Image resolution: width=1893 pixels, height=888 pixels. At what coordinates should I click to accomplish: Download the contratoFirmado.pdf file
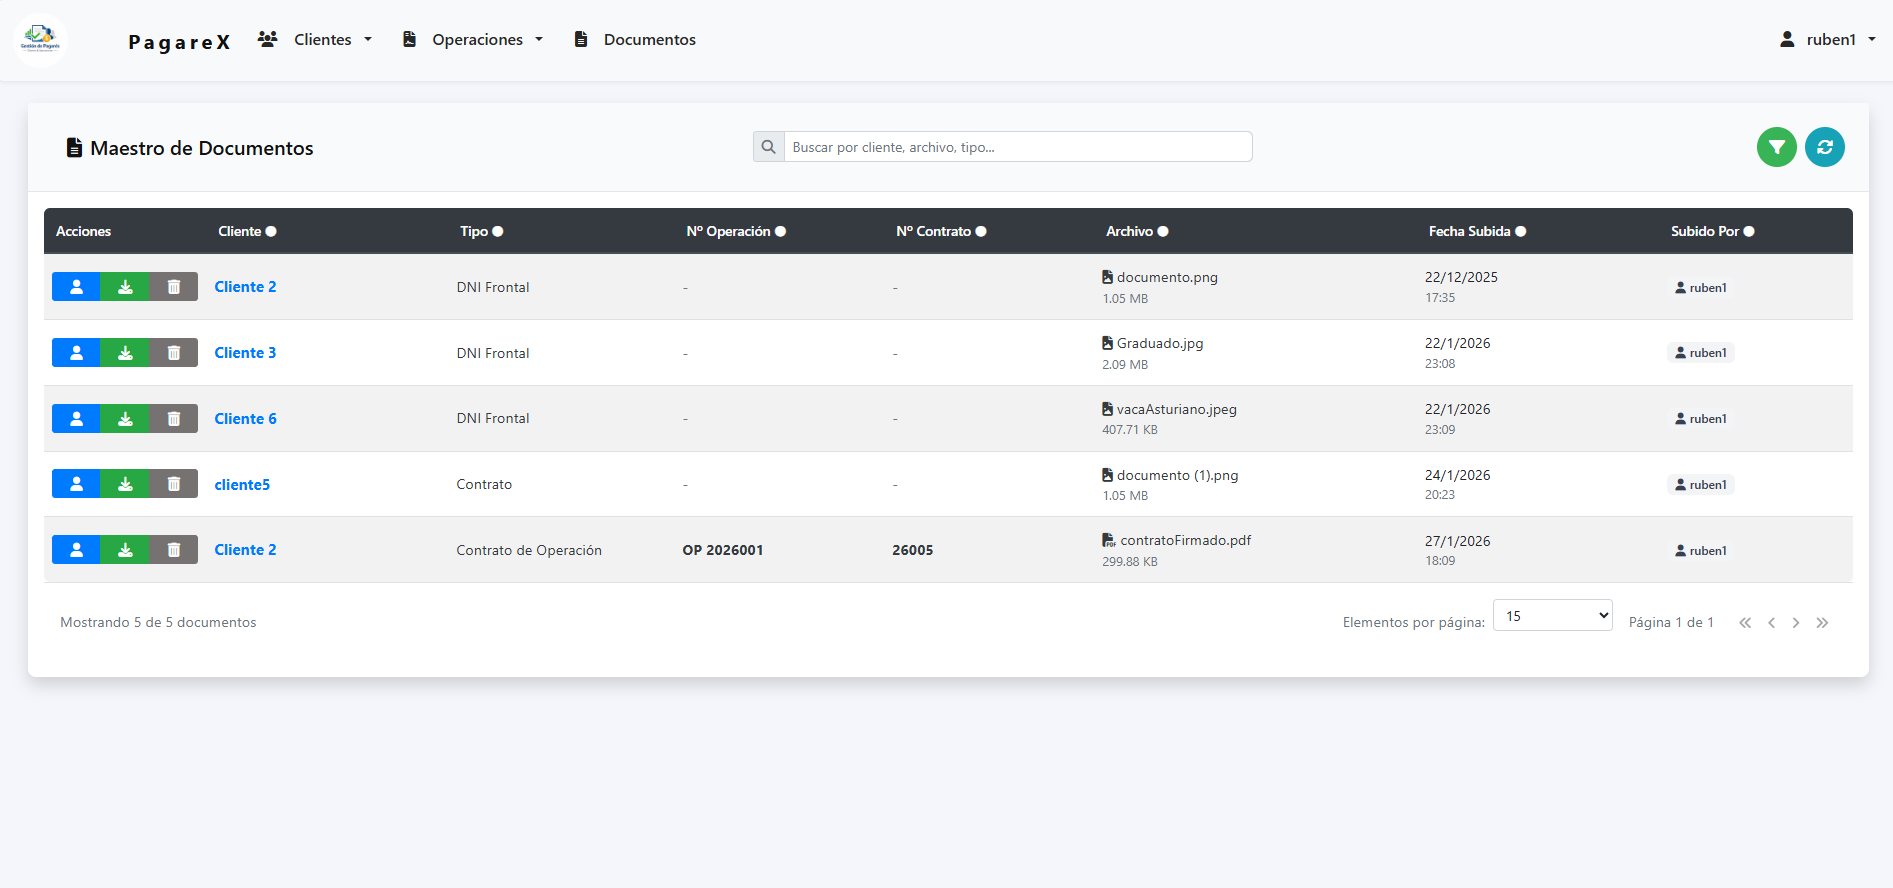click(125, 550)
